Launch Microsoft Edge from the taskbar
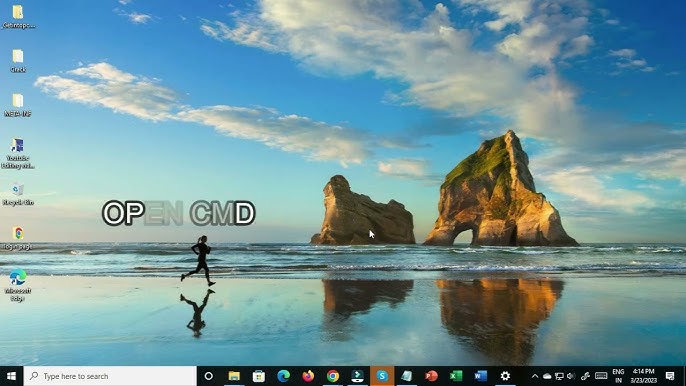The height and width of the screenshot is (386, 686). pos(284,376)
